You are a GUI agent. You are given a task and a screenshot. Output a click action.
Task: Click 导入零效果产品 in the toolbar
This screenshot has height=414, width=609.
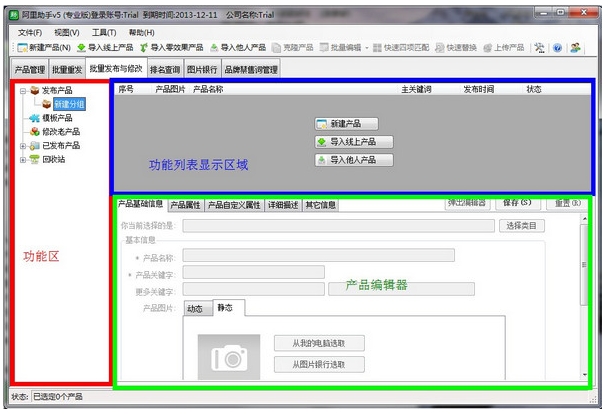click(171, 48)
